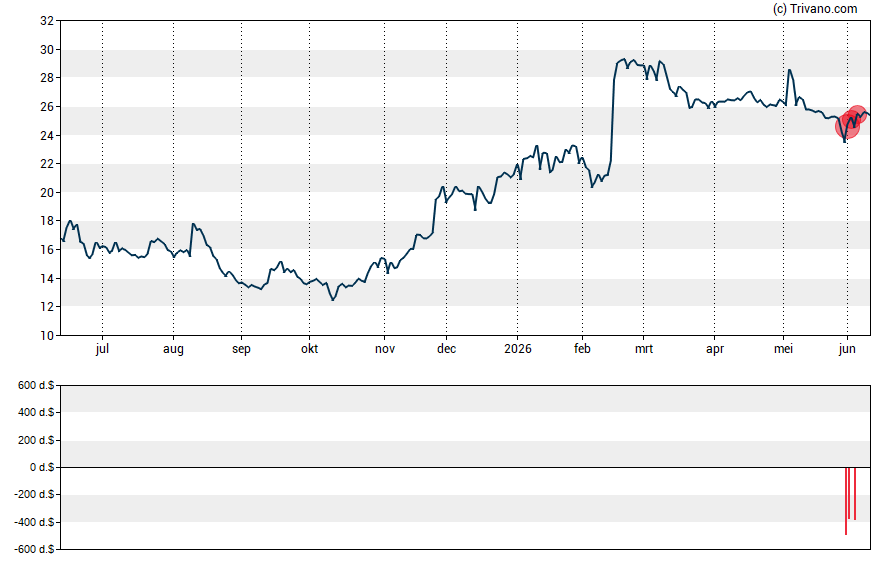This screenshot has height=565, width=888.
Task: Select the "200 d.$" volume axis label
Action: coord(36,440)
